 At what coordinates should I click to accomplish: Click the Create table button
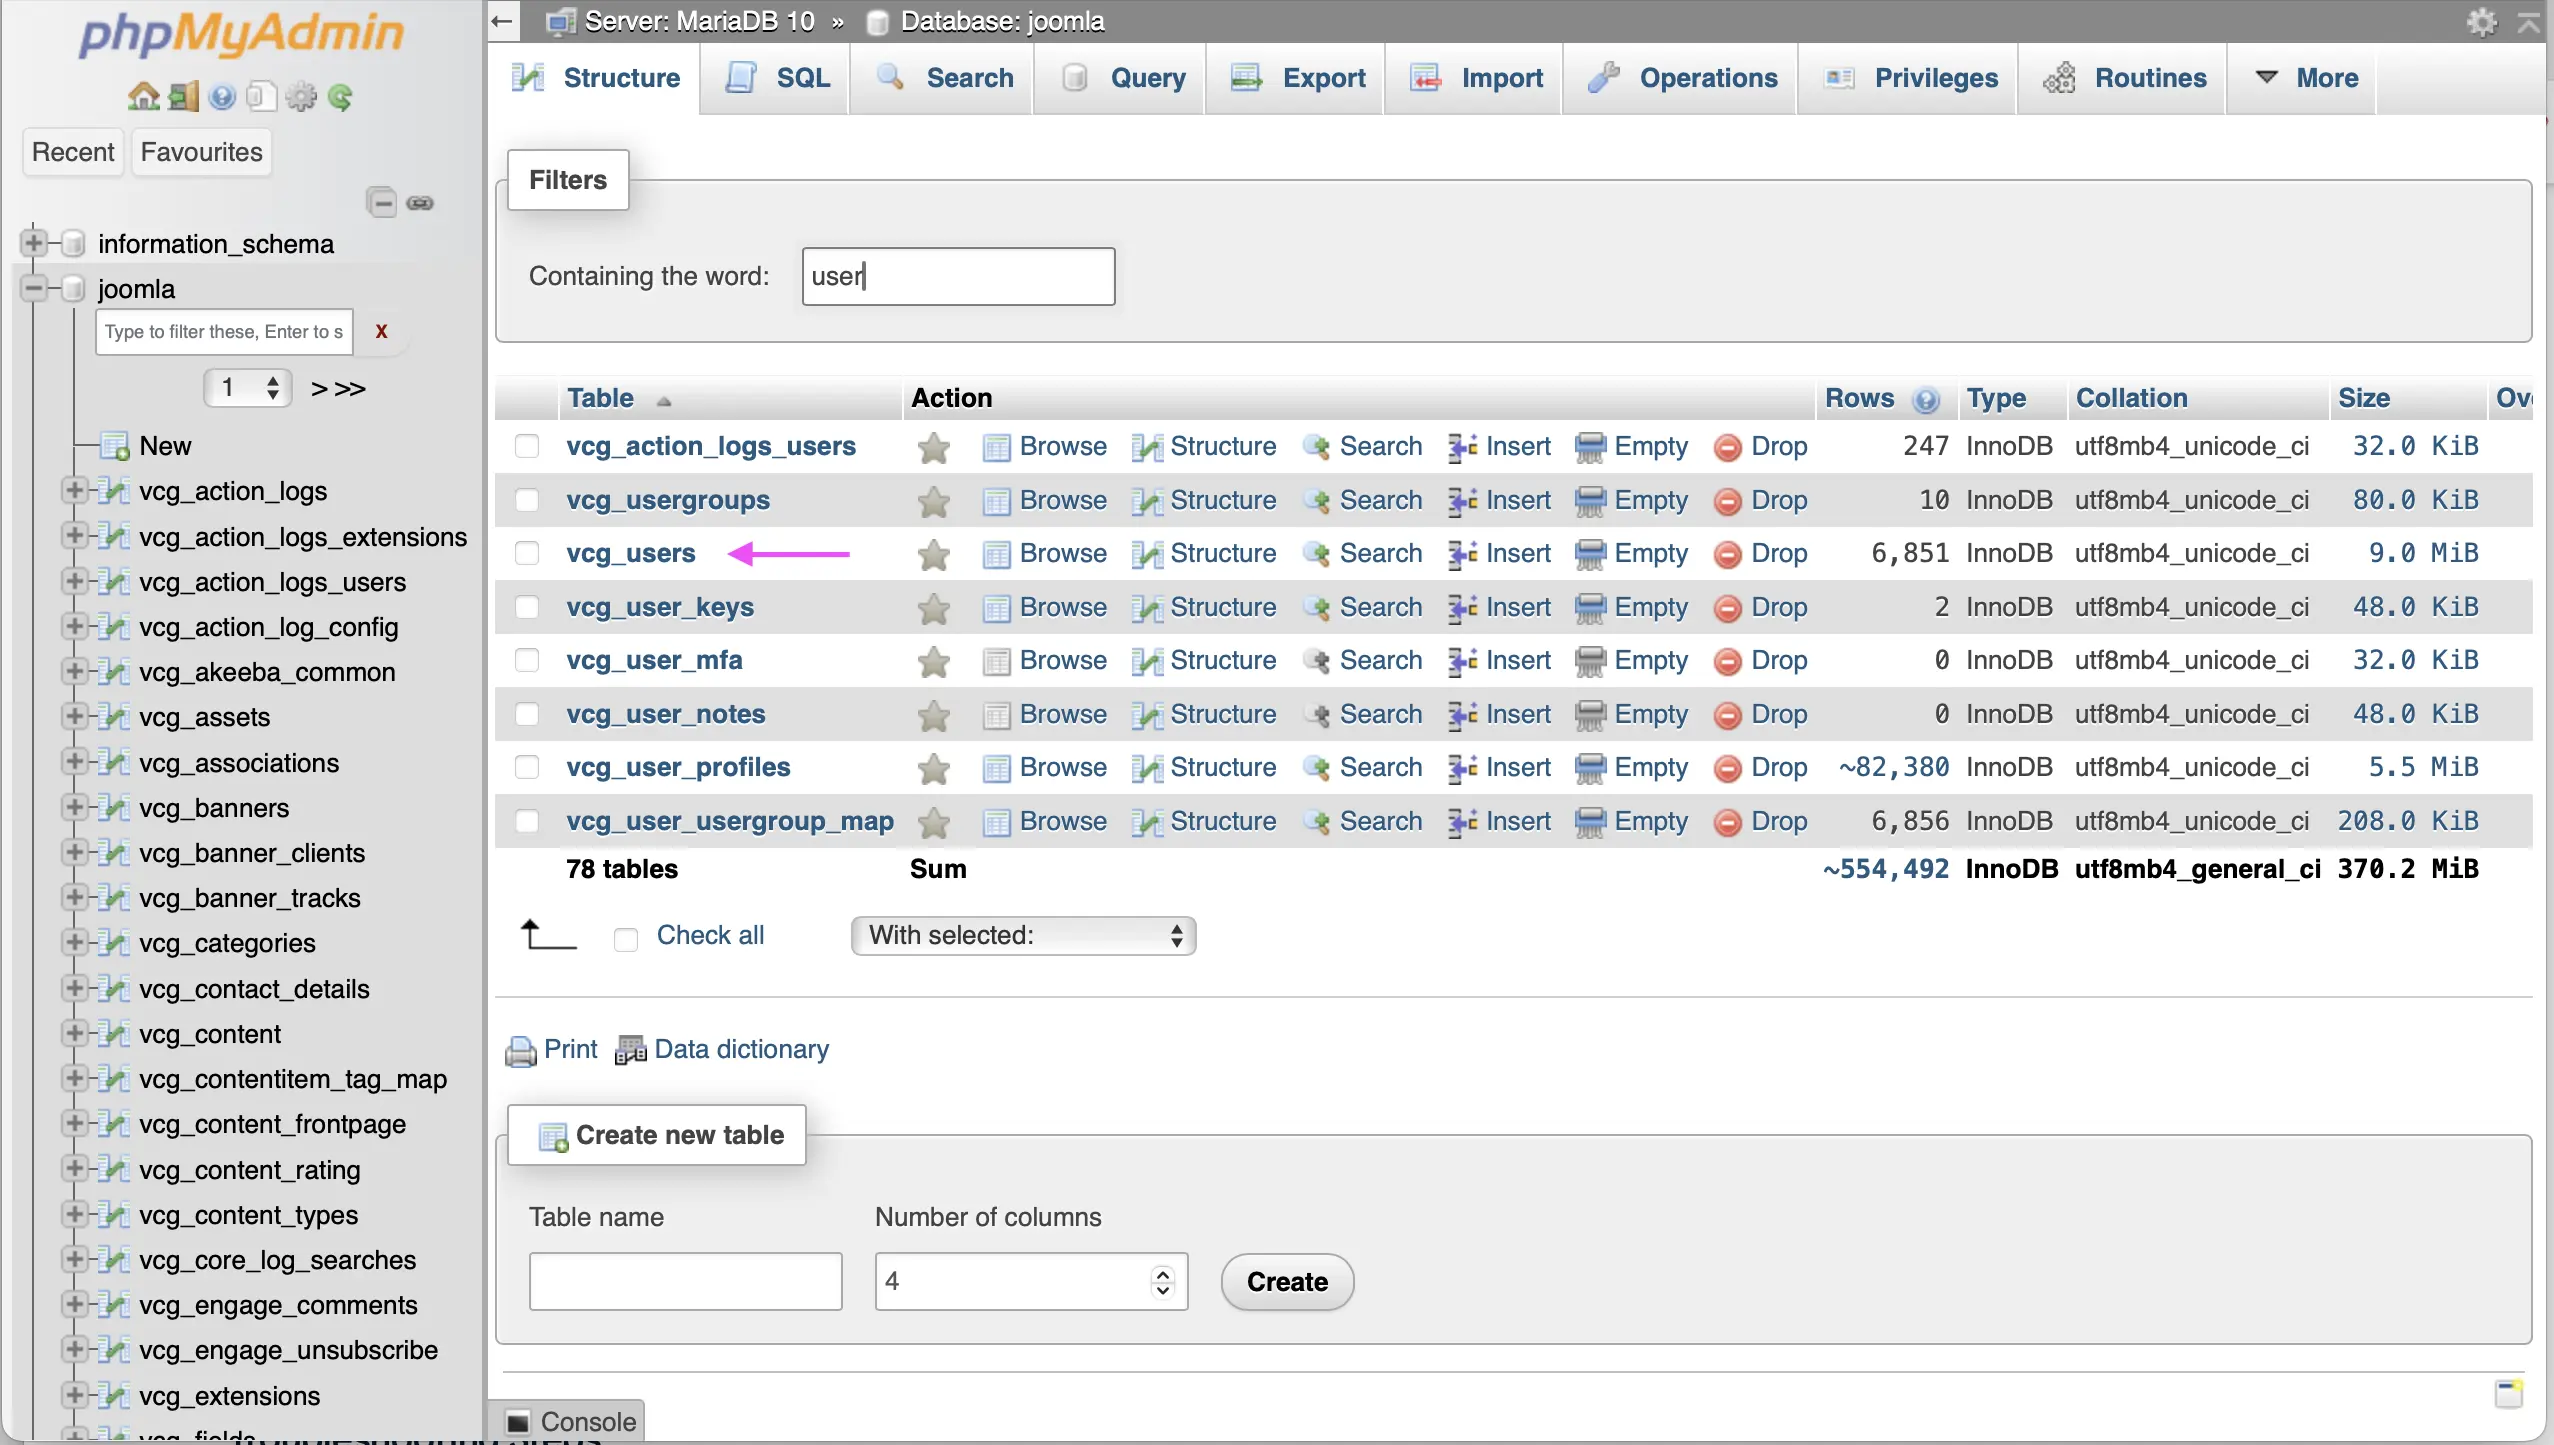pyautogui.click(x=1286, y=1282)
